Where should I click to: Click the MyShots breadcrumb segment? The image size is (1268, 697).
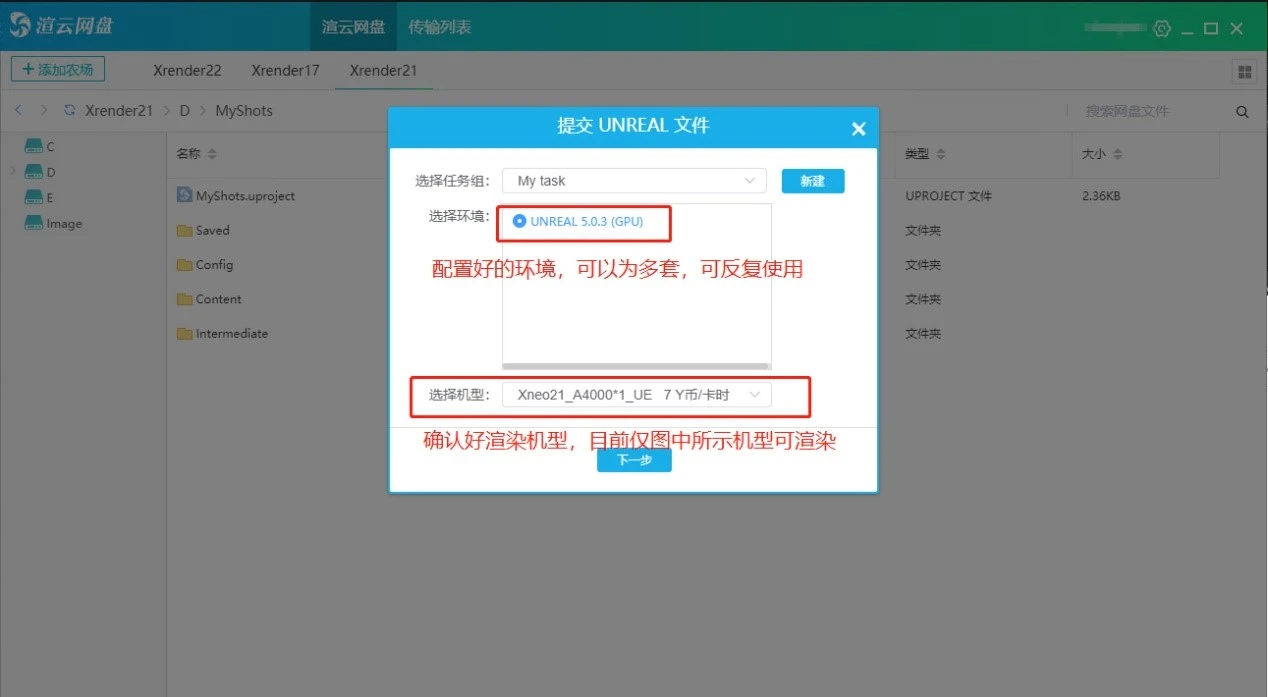click(244, 111)
